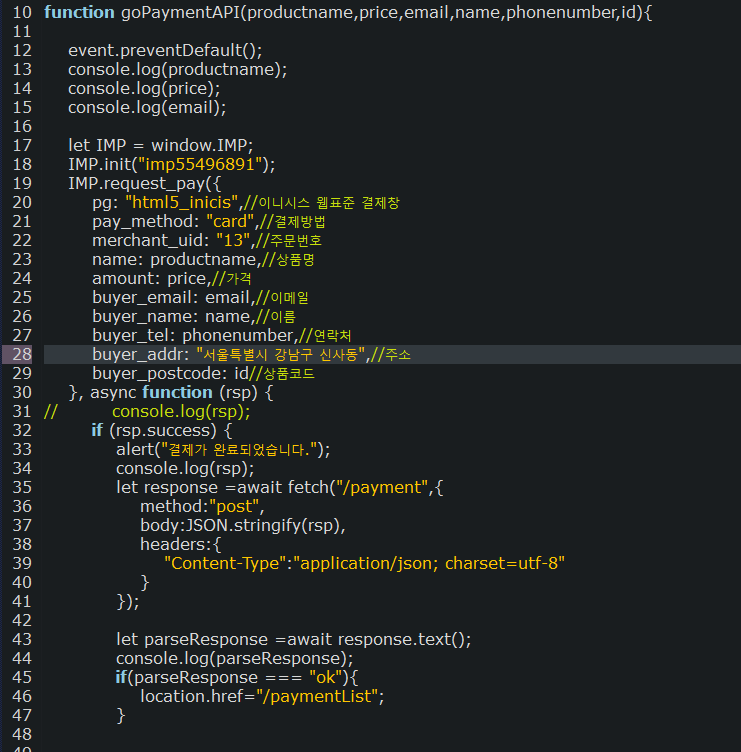Click 'let parseResponse' on line 43
The image size is (741, 752).
192,639
